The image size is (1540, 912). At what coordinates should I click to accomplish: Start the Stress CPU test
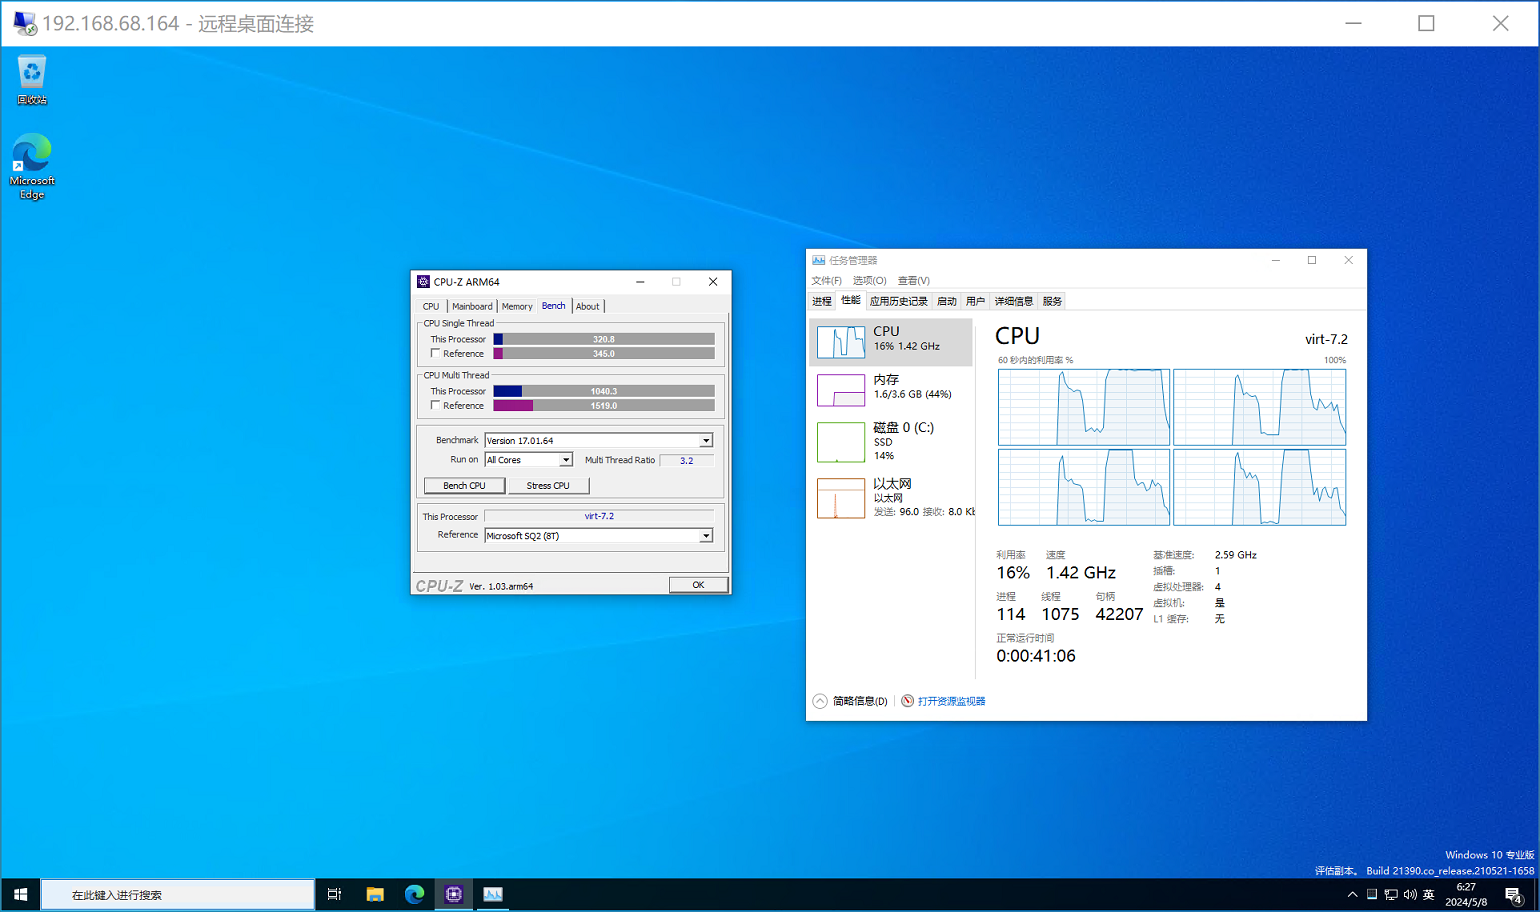click(x=548, y=484)
